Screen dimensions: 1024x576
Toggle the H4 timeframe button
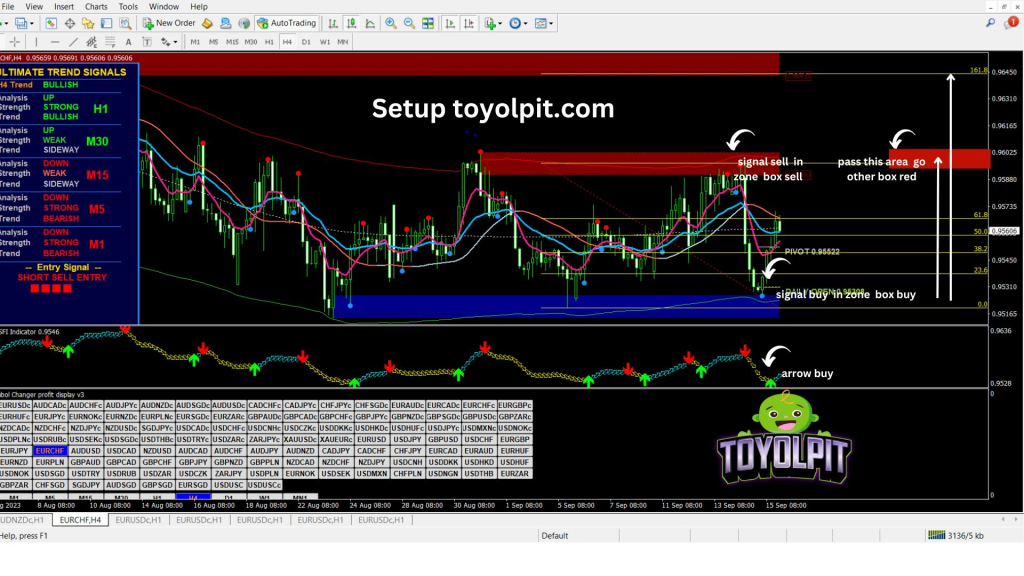[x=287, y=42]
